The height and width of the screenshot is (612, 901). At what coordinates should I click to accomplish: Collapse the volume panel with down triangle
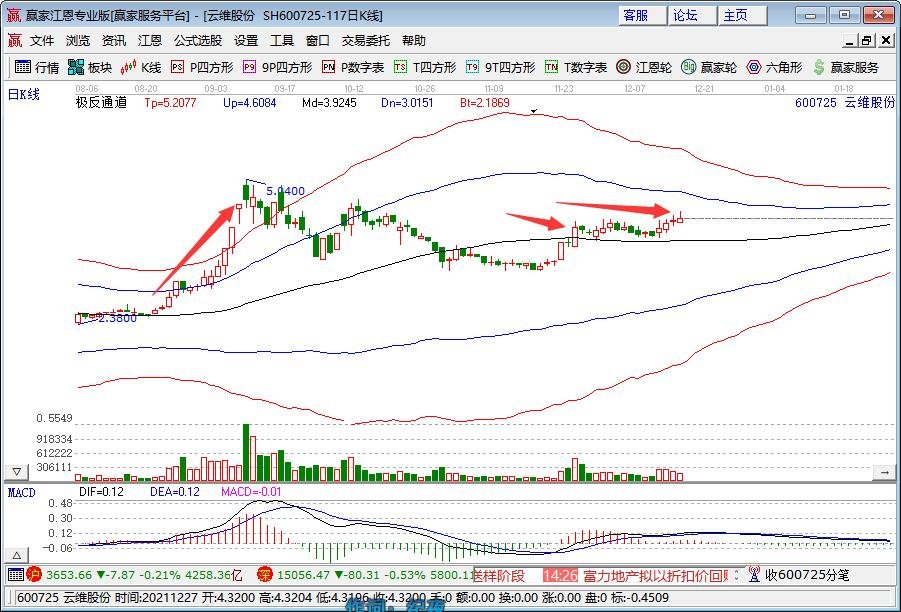16,471
